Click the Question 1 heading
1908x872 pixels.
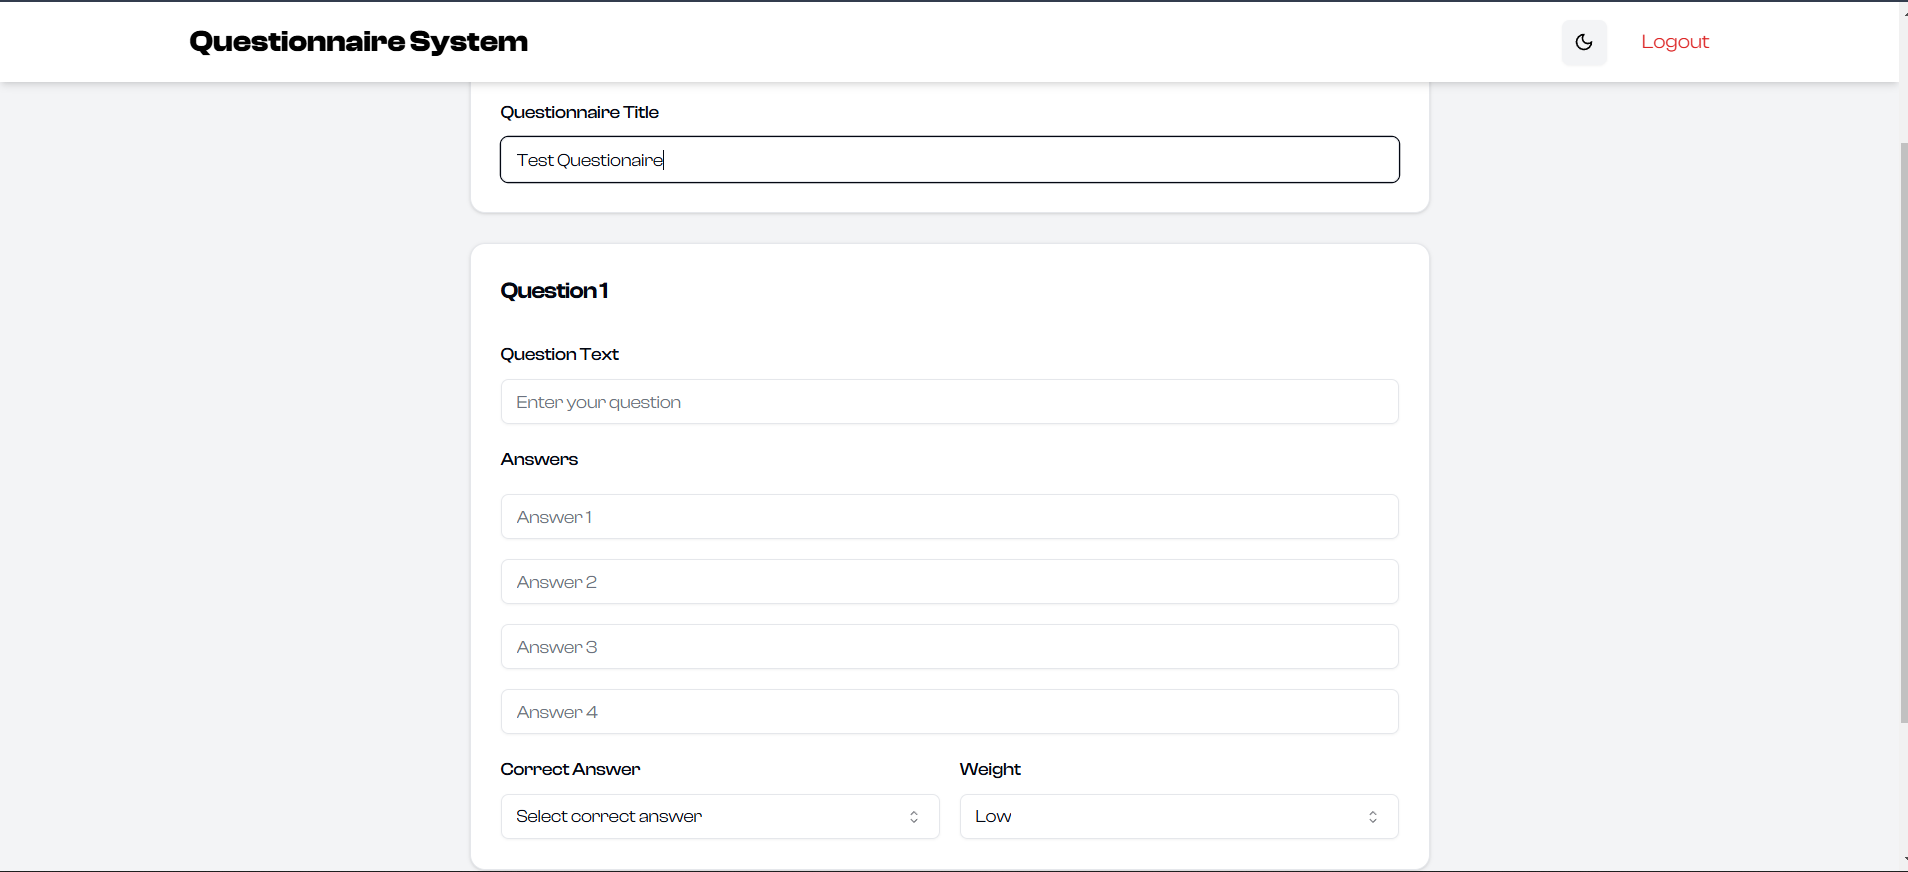click(554, 291)
